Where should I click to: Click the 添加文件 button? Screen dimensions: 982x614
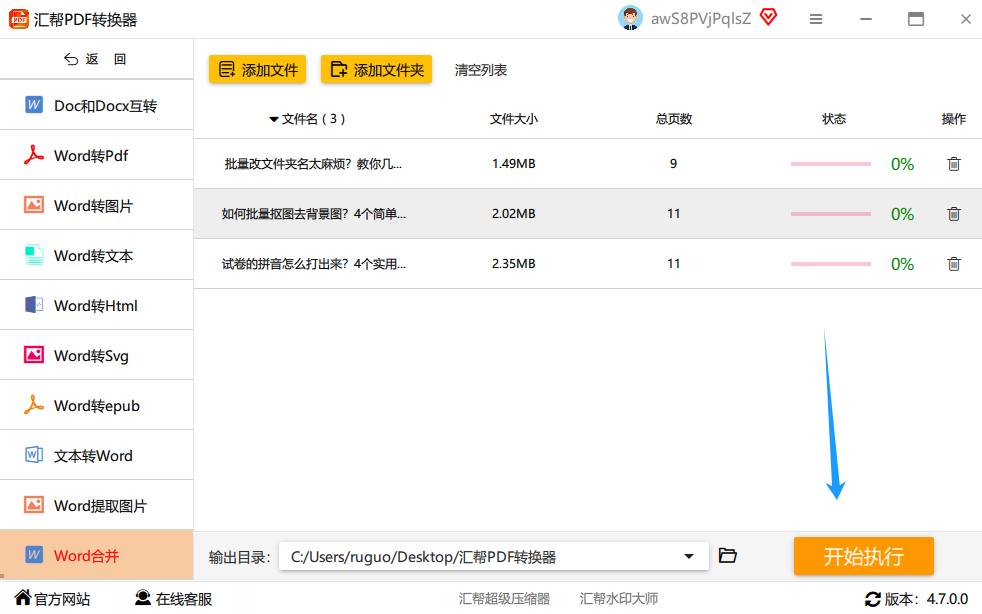257,70
